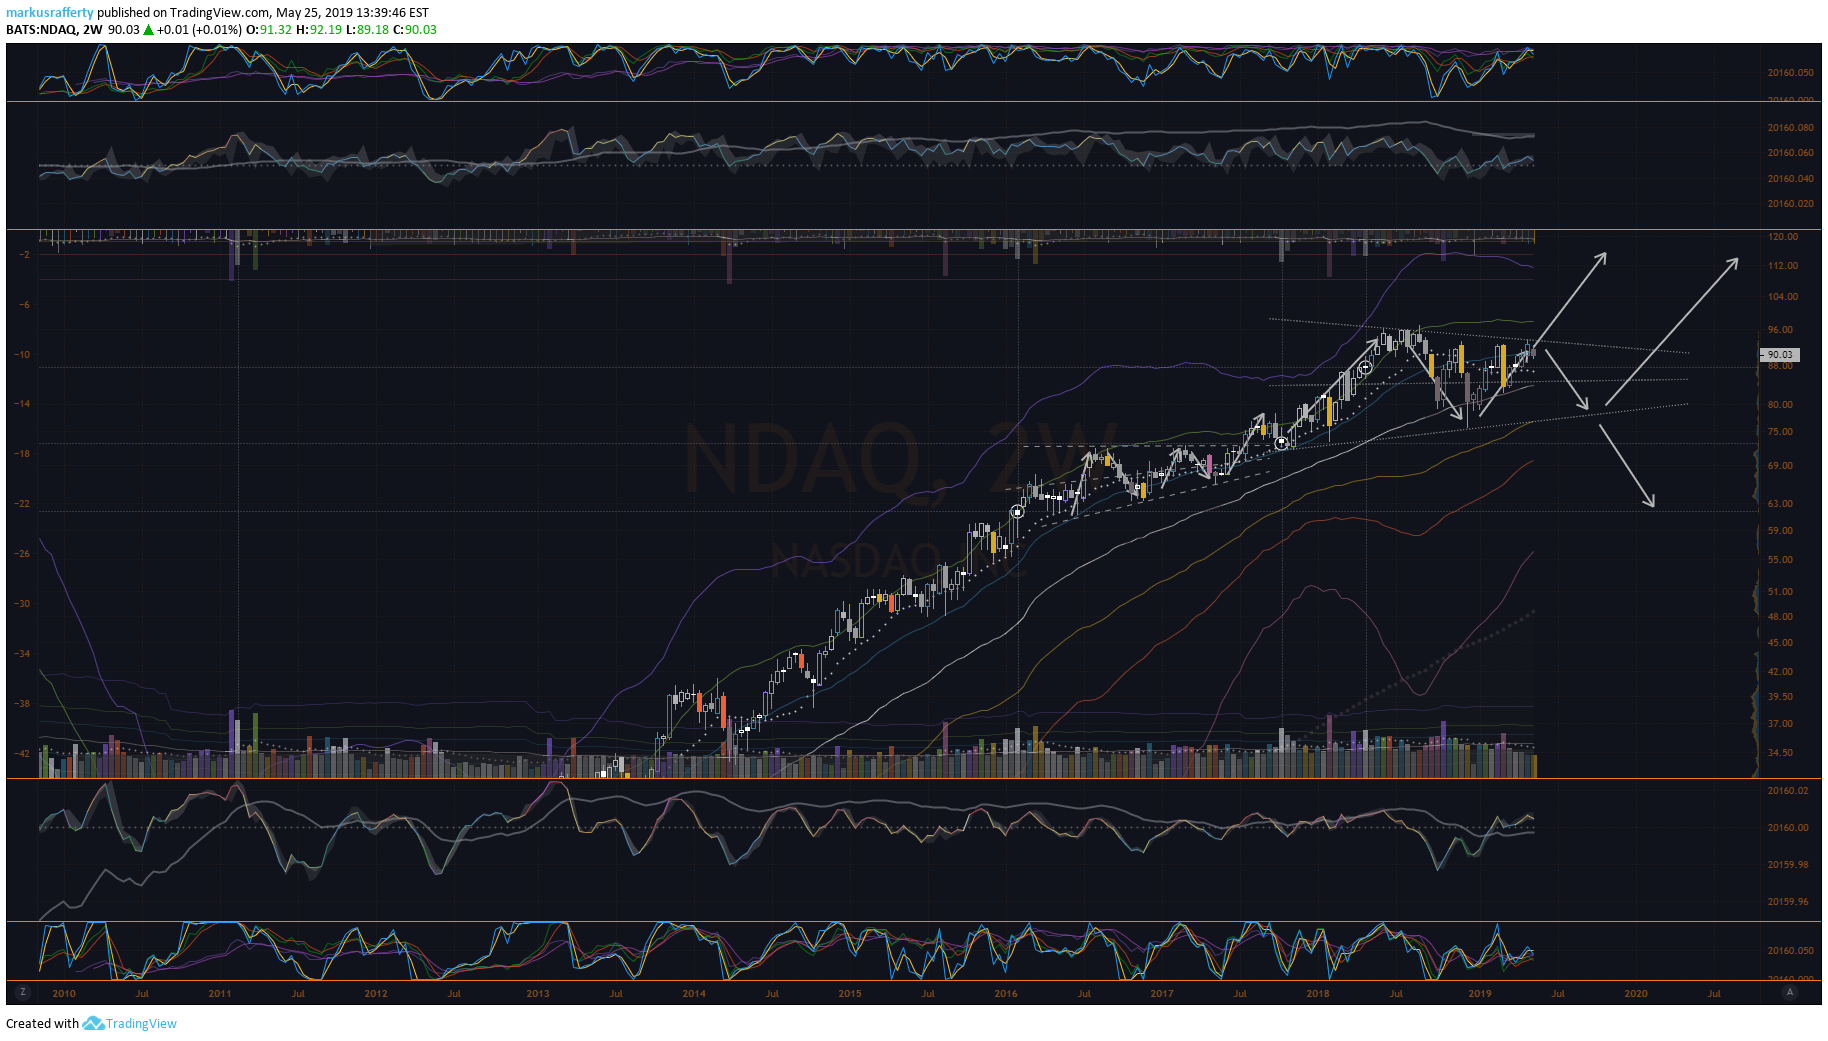This screenshot has width=1828, height=1041.
Task: Click the 20160.080 indicator scale value
Action: [1790, 127]
